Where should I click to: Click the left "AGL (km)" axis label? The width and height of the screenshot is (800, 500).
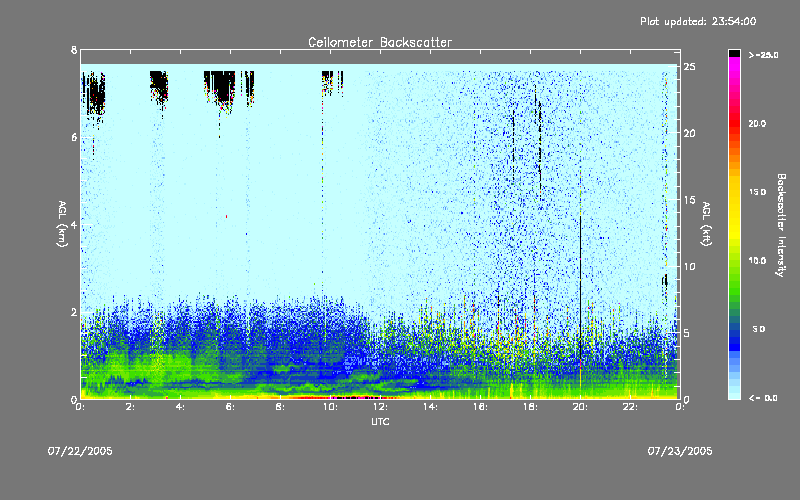tap(62, 224)
